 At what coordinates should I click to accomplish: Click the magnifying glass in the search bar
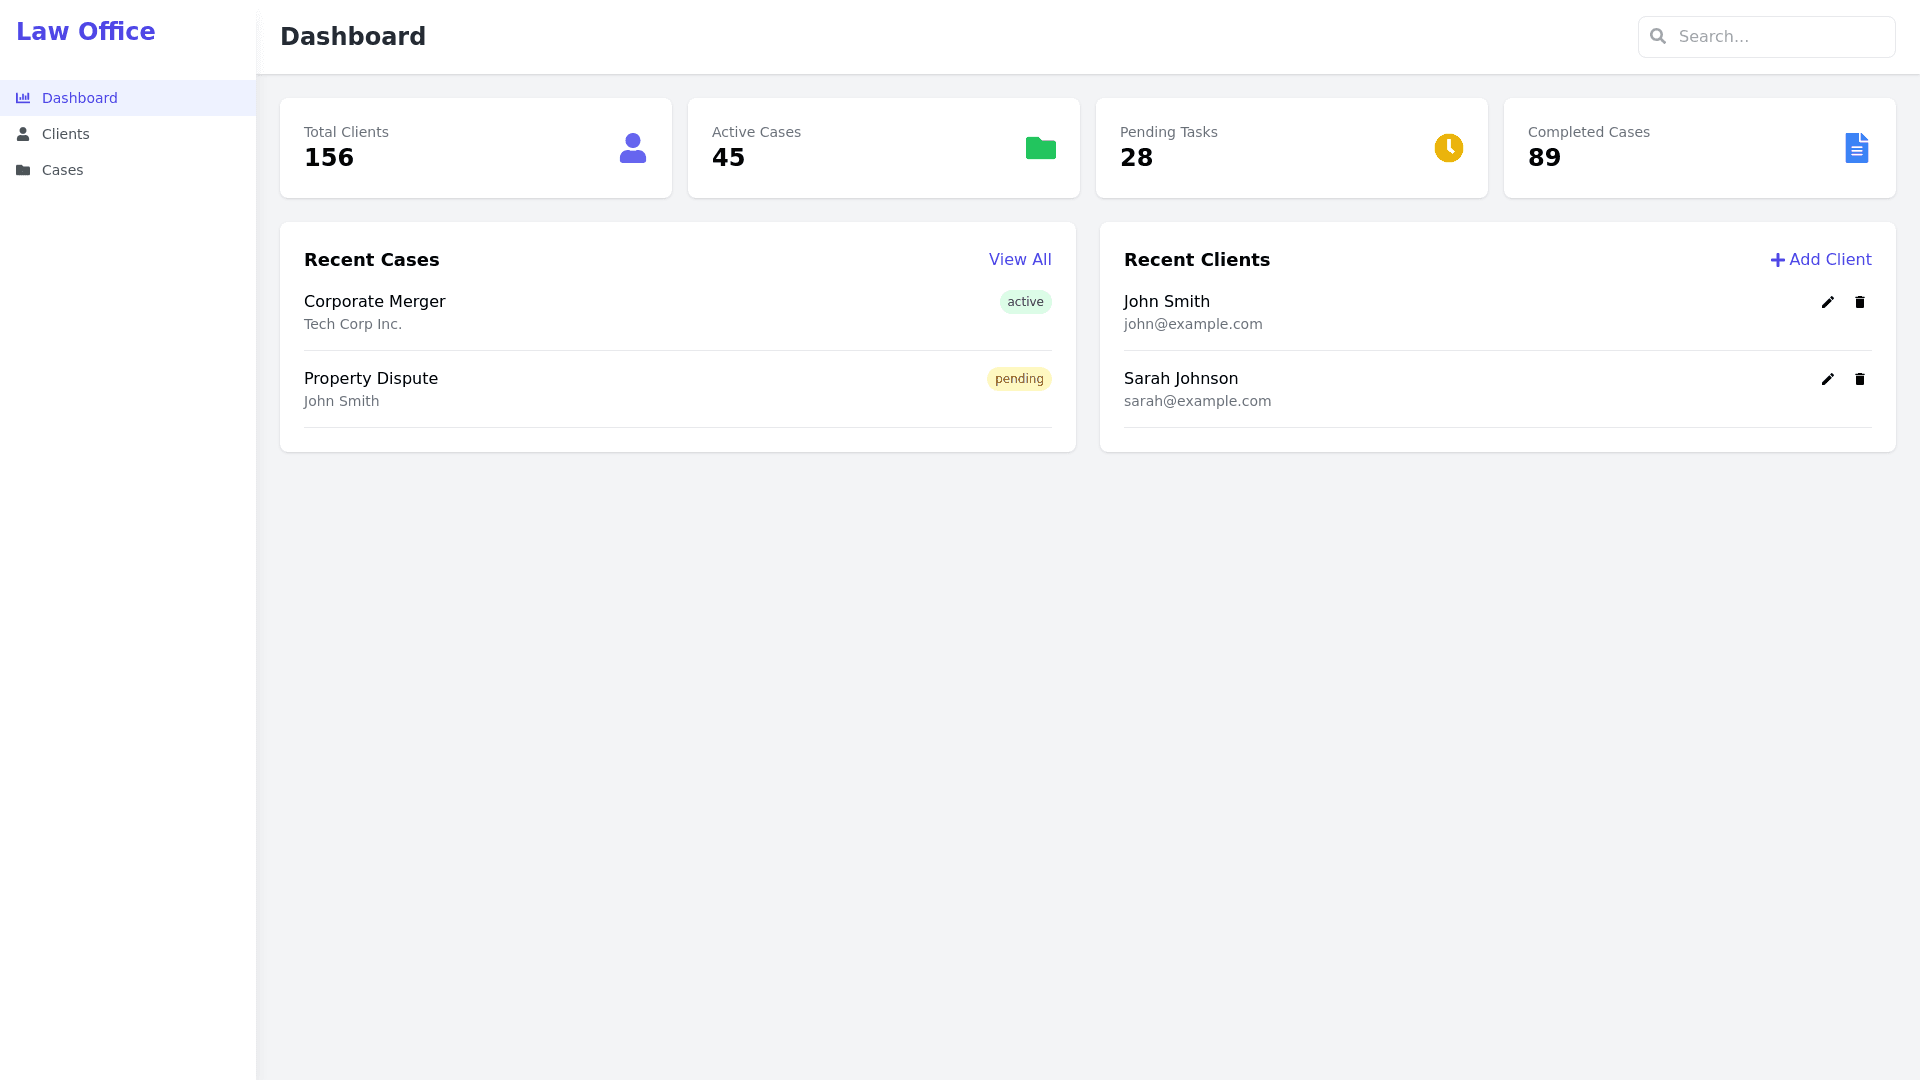[x=1659, y=36]
